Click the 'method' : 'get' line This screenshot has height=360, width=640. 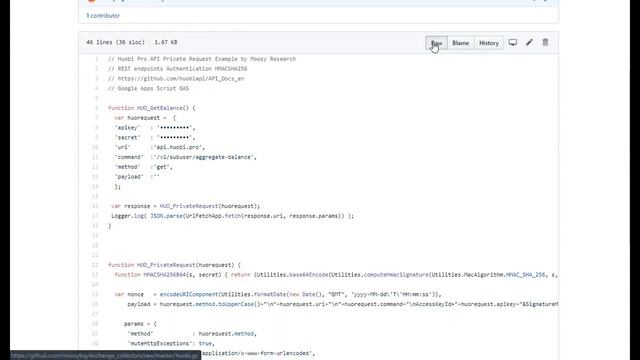[x=144, y=167]
